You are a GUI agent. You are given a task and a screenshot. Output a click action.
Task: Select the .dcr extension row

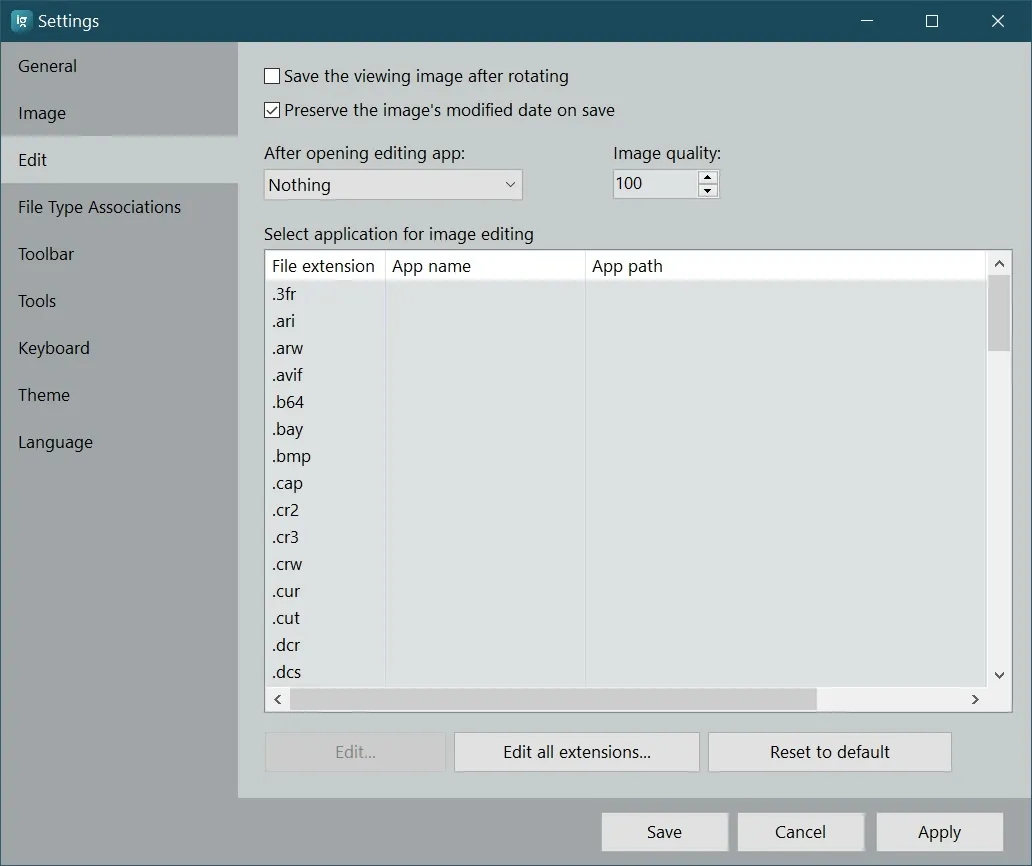[625, 645]
